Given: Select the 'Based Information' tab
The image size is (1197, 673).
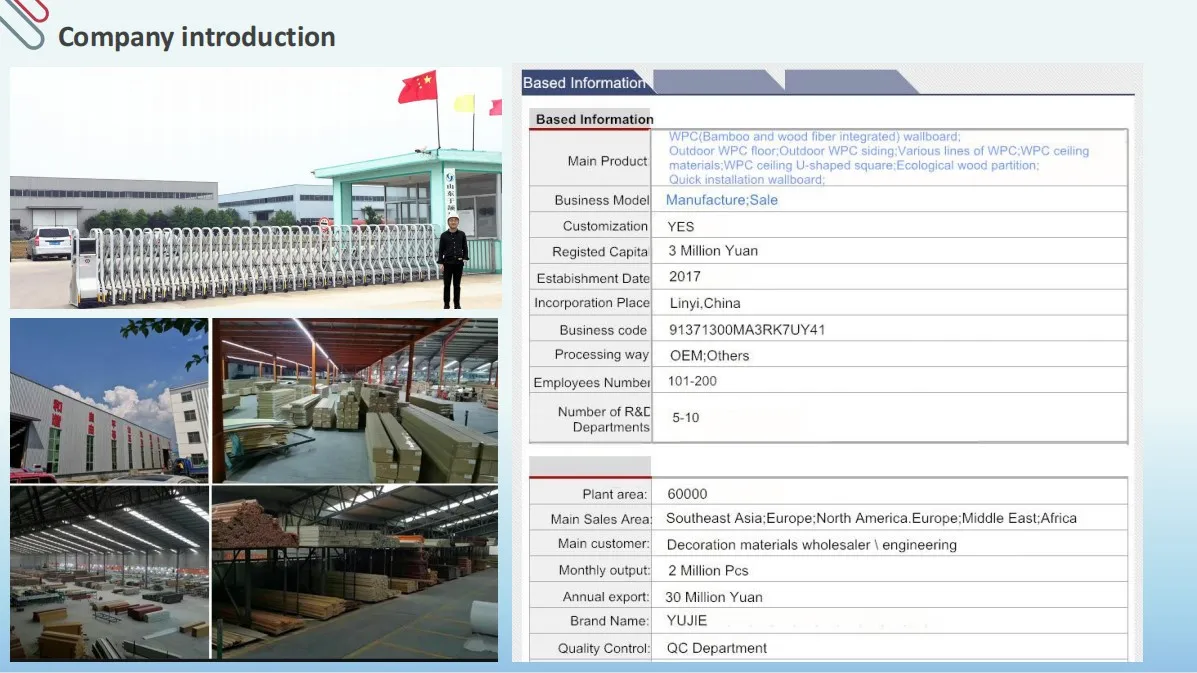Looking at the screenshot, I should tap(586, 82).
